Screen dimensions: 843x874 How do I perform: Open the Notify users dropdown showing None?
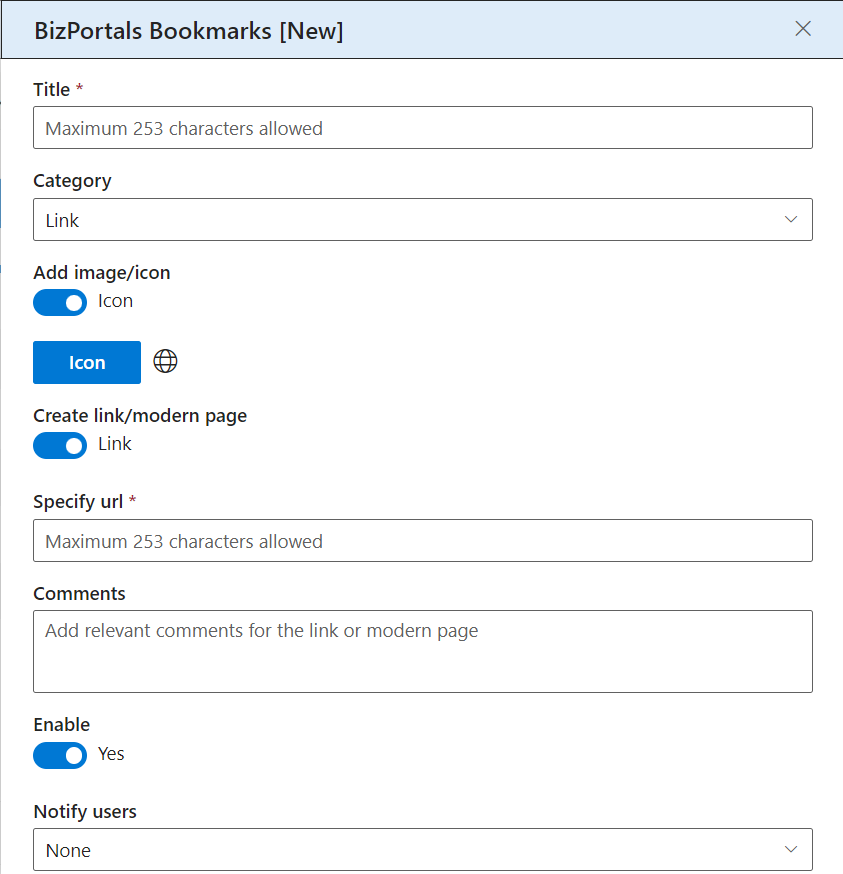coord(423,849)
